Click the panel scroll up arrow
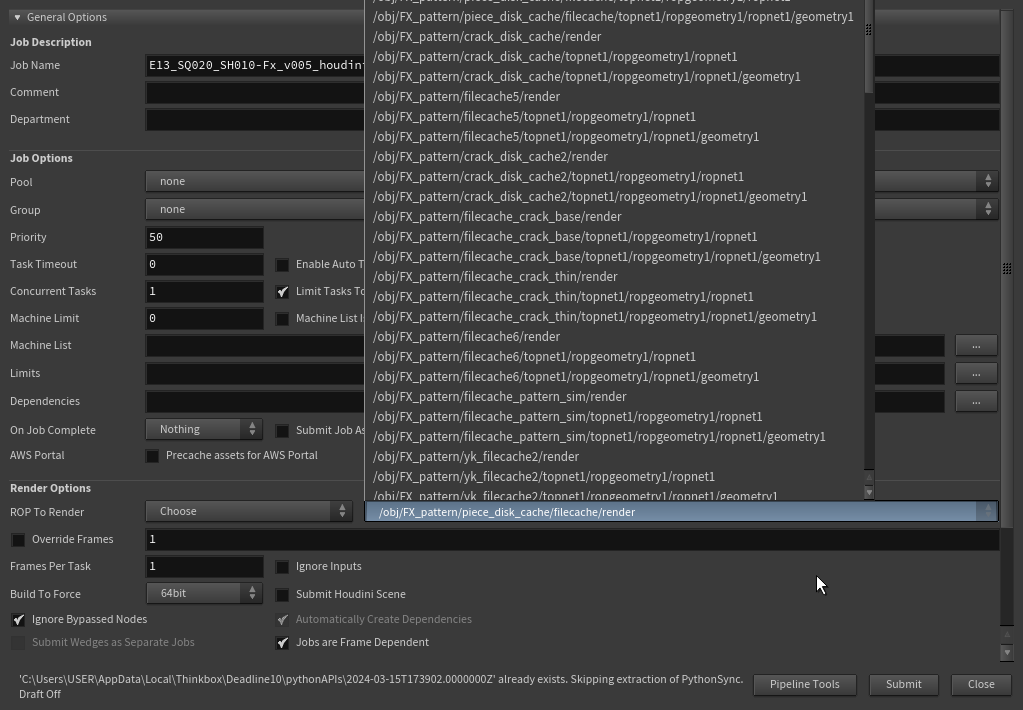 1007,634
